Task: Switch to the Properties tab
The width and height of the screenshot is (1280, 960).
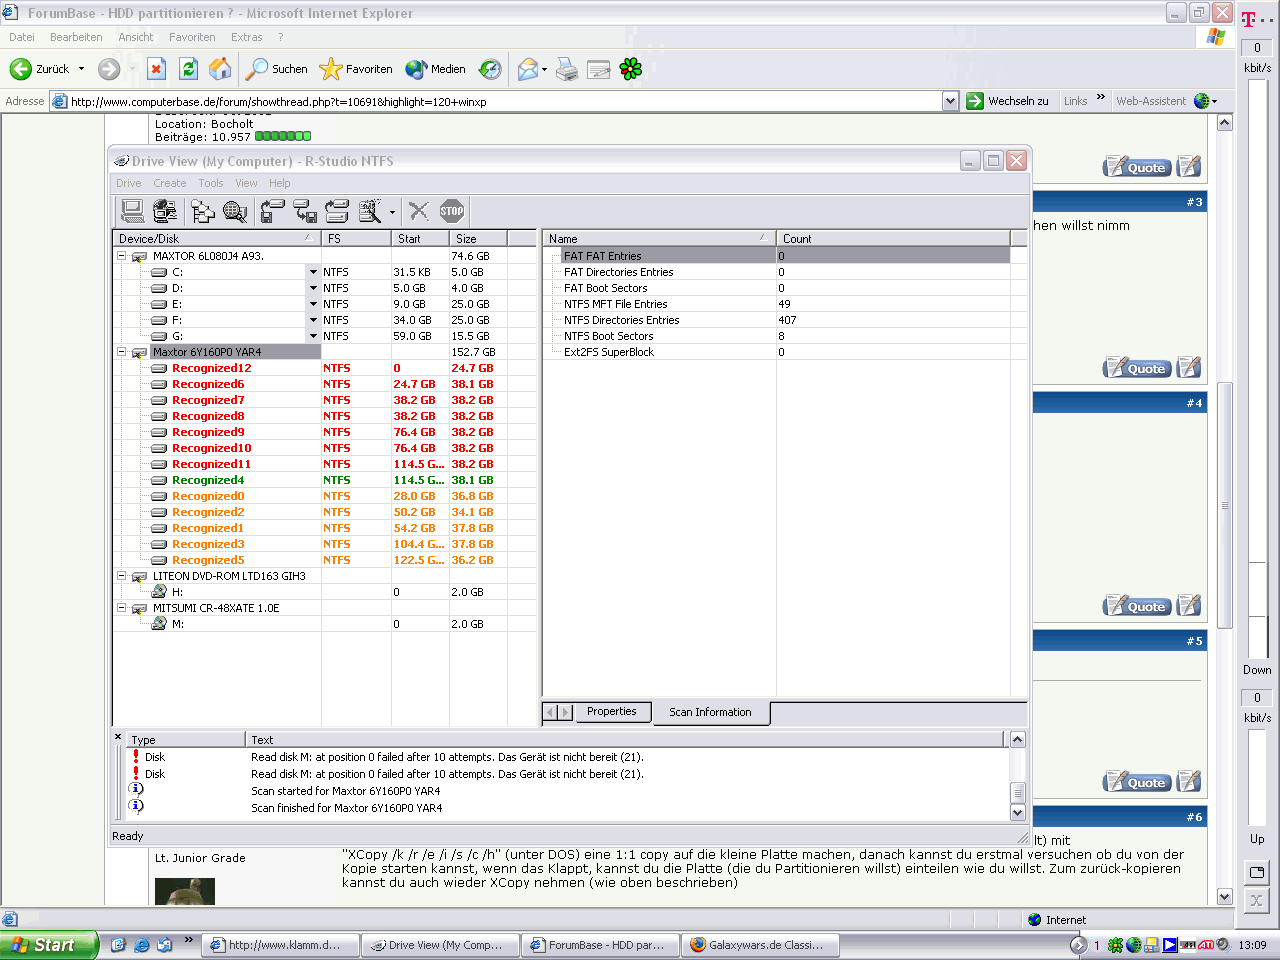Action: [x=612, y=712]
